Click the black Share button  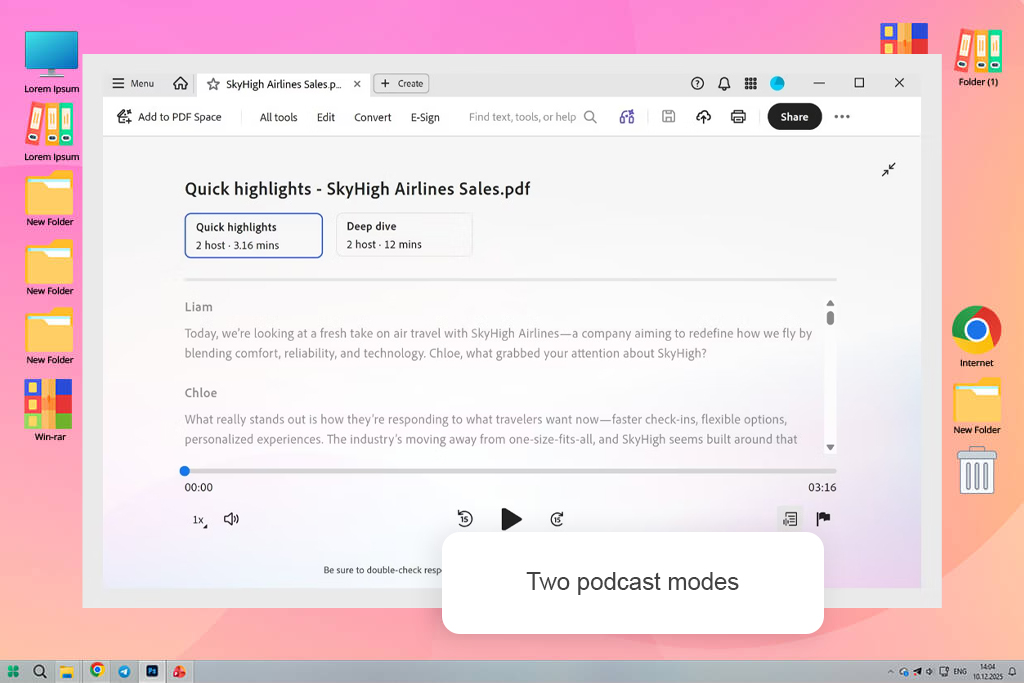(x=794, y=117)
